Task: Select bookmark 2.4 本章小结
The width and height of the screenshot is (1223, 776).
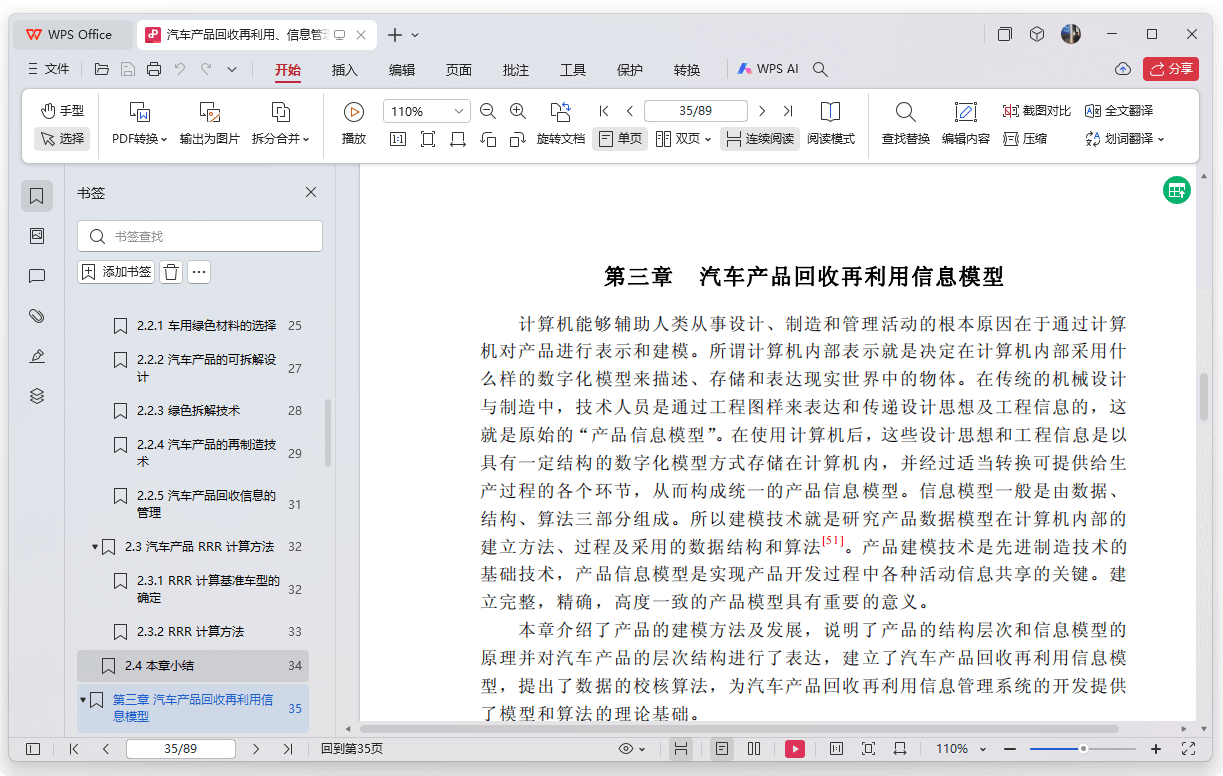Action: click(192, 665)
